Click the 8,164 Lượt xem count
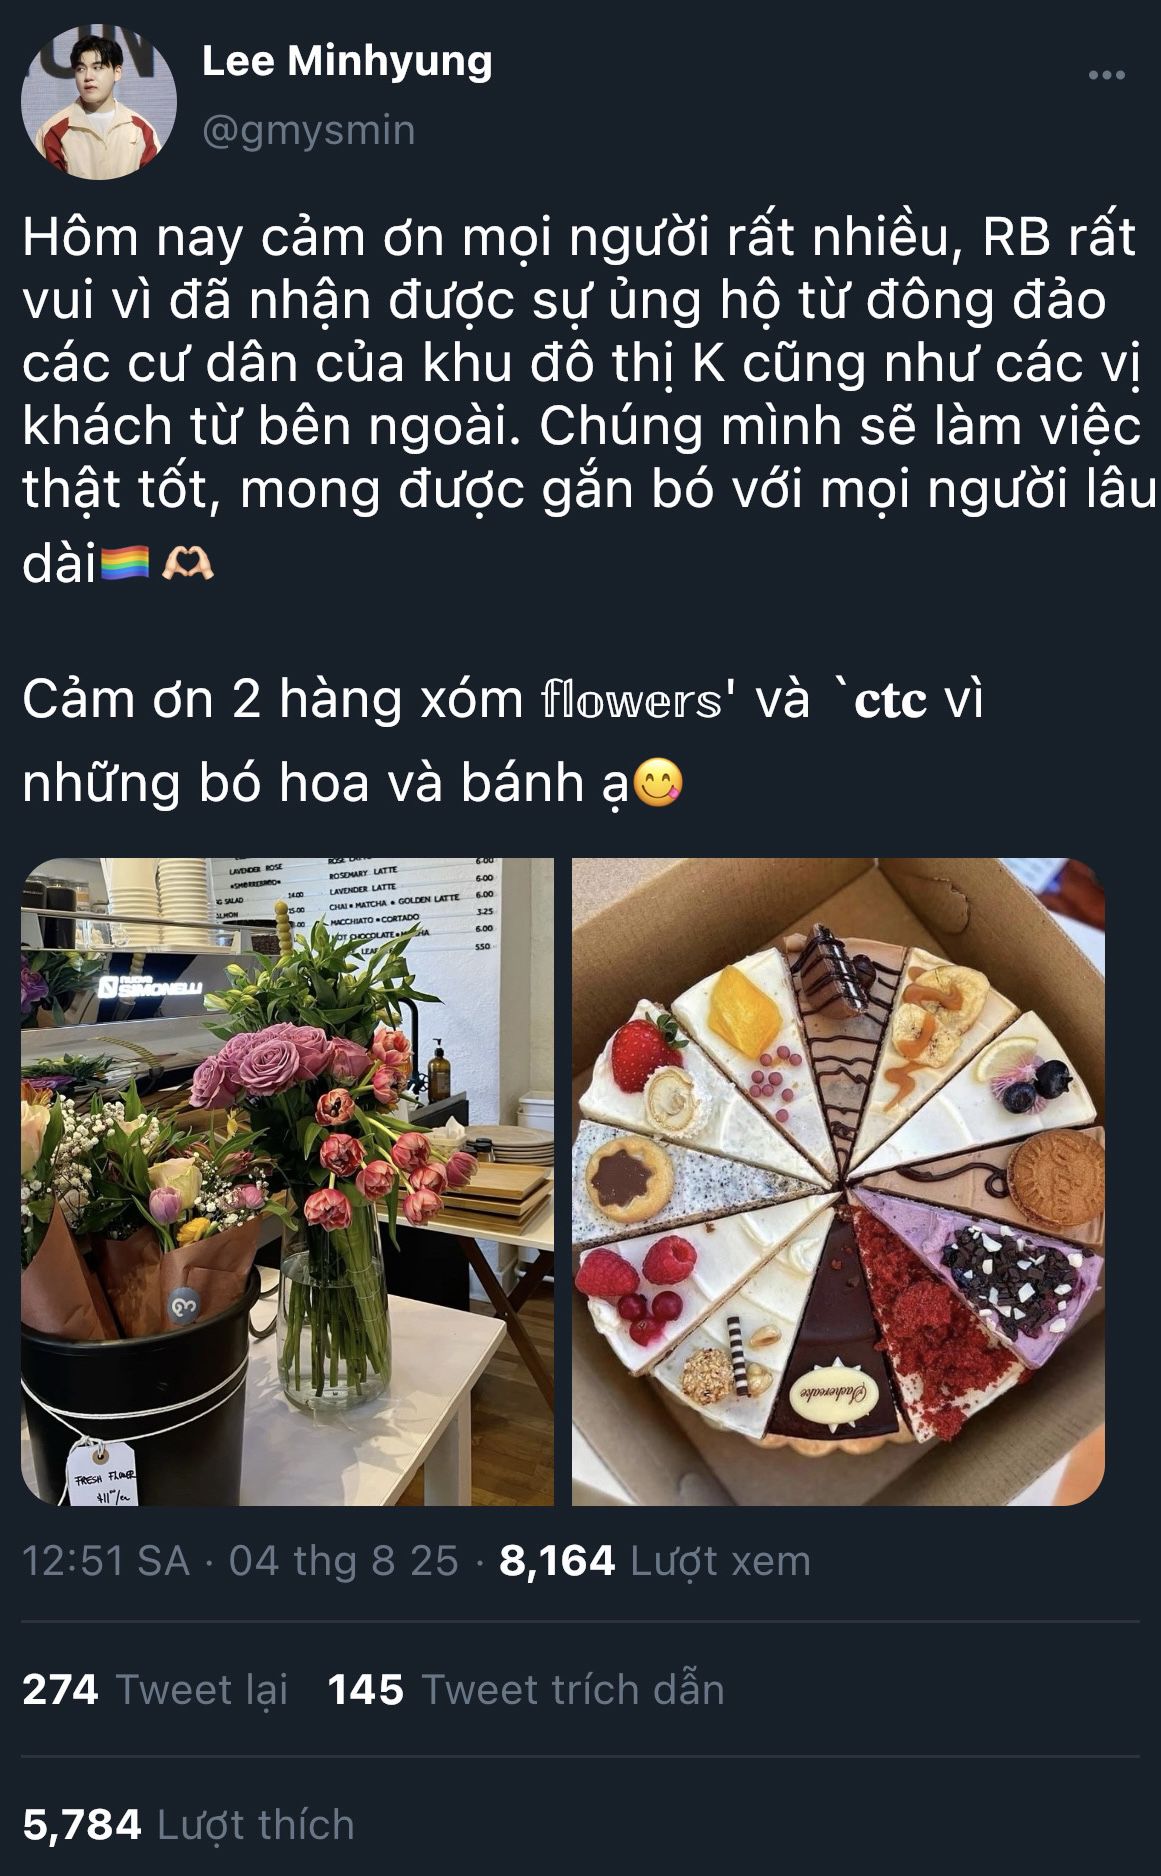1161x1876 pixels. pyautogui.click(x=655, y=1561)
